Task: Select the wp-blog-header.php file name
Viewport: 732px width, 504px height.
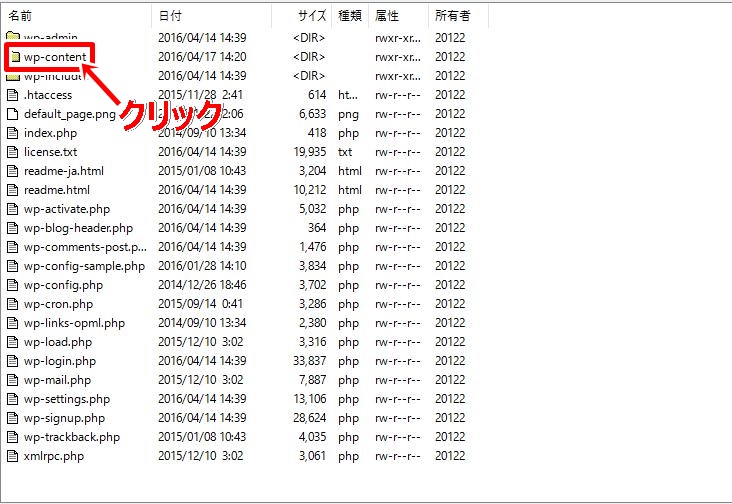Action: (x=78, y=228)
